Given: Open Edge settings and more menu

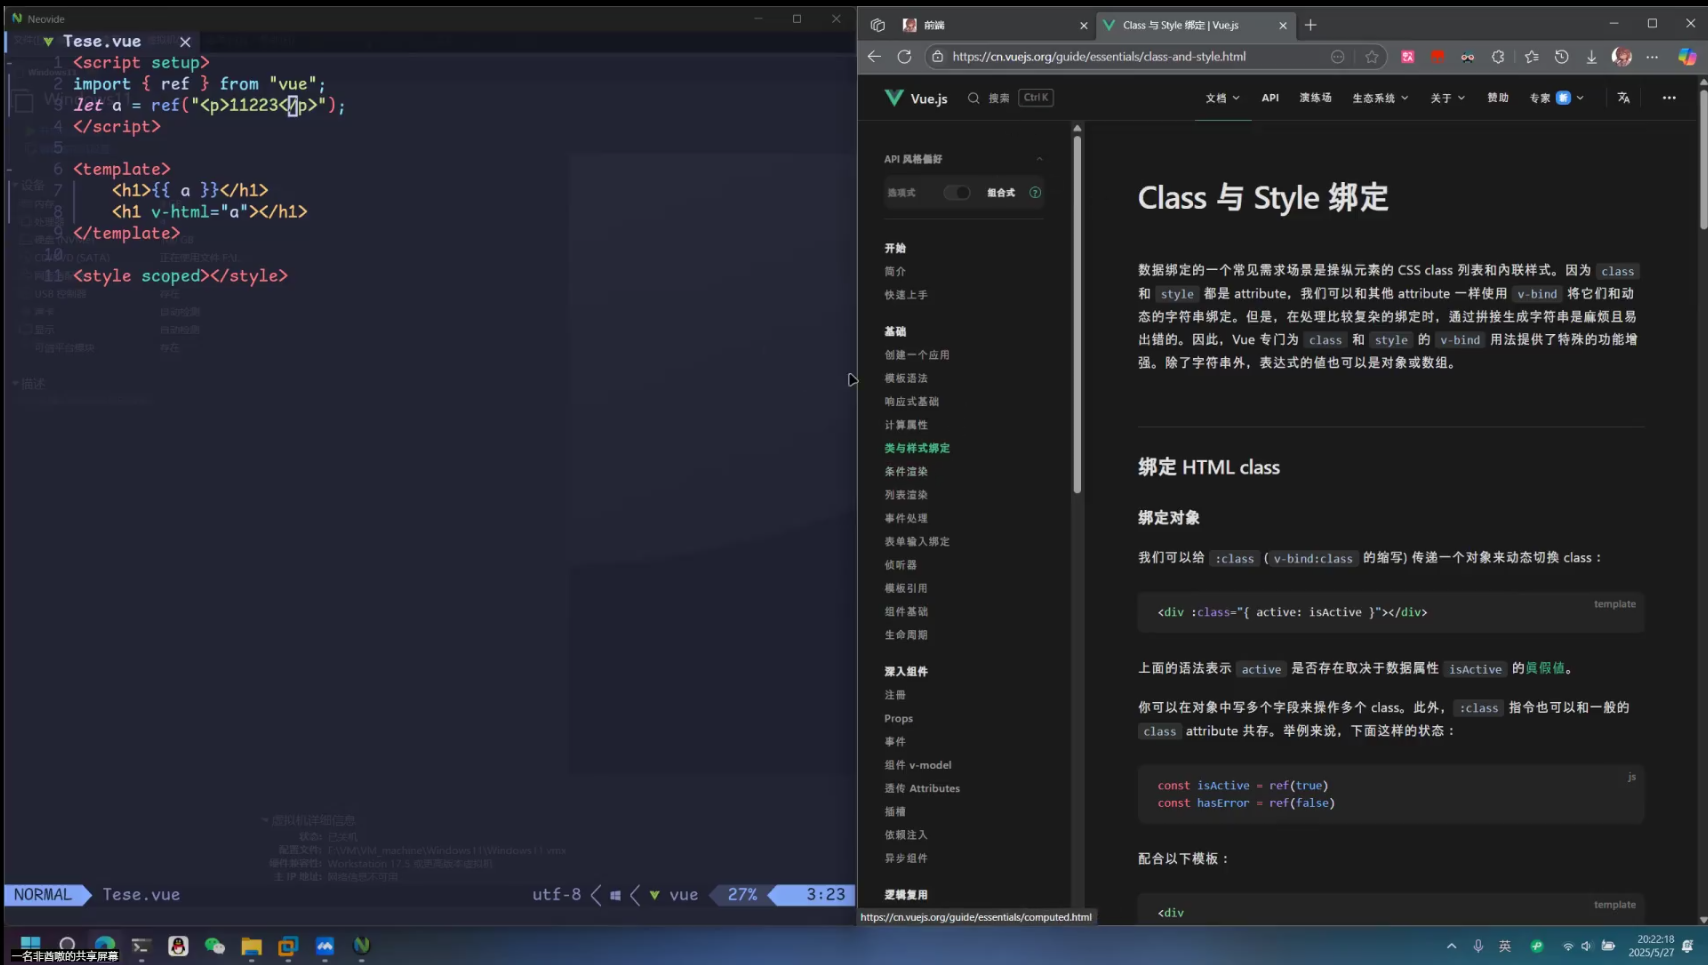Looking at the screenshot, I should click(1652, 57).
